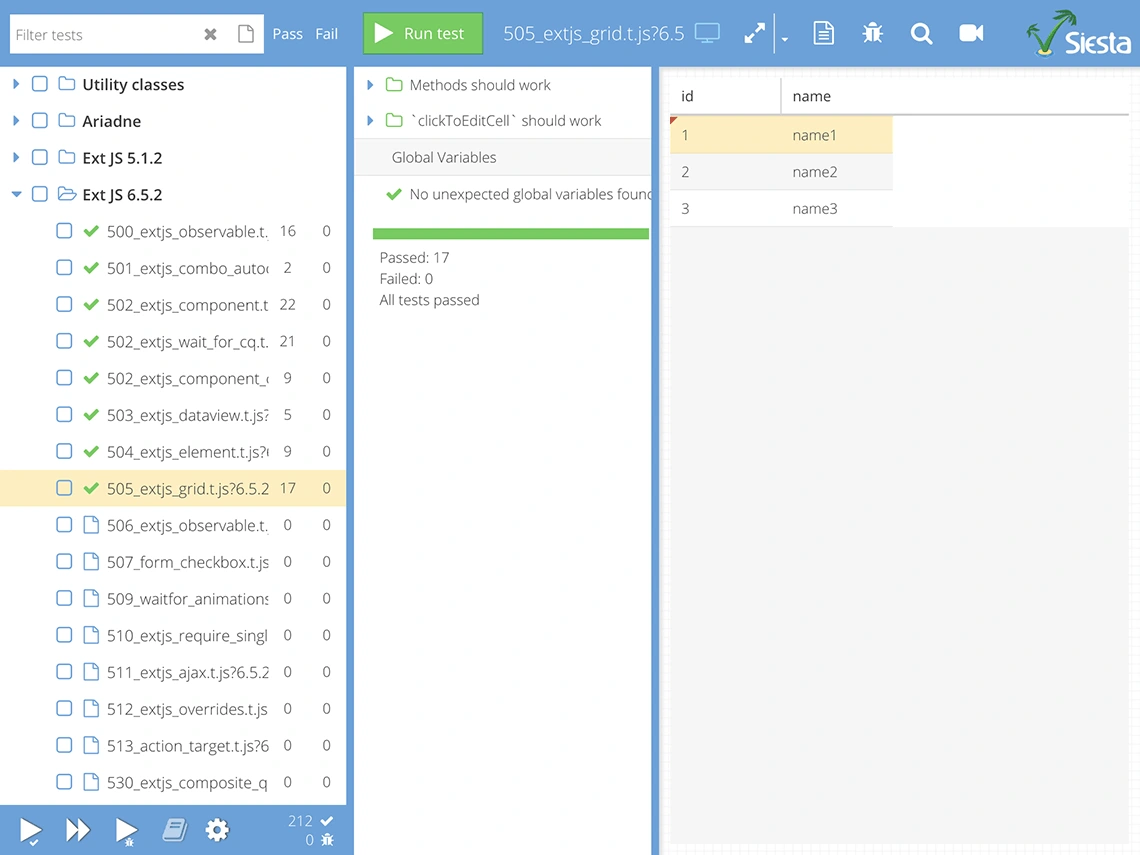Collapse the Ext JS 6.5.2 tree node

pos(16,194)
